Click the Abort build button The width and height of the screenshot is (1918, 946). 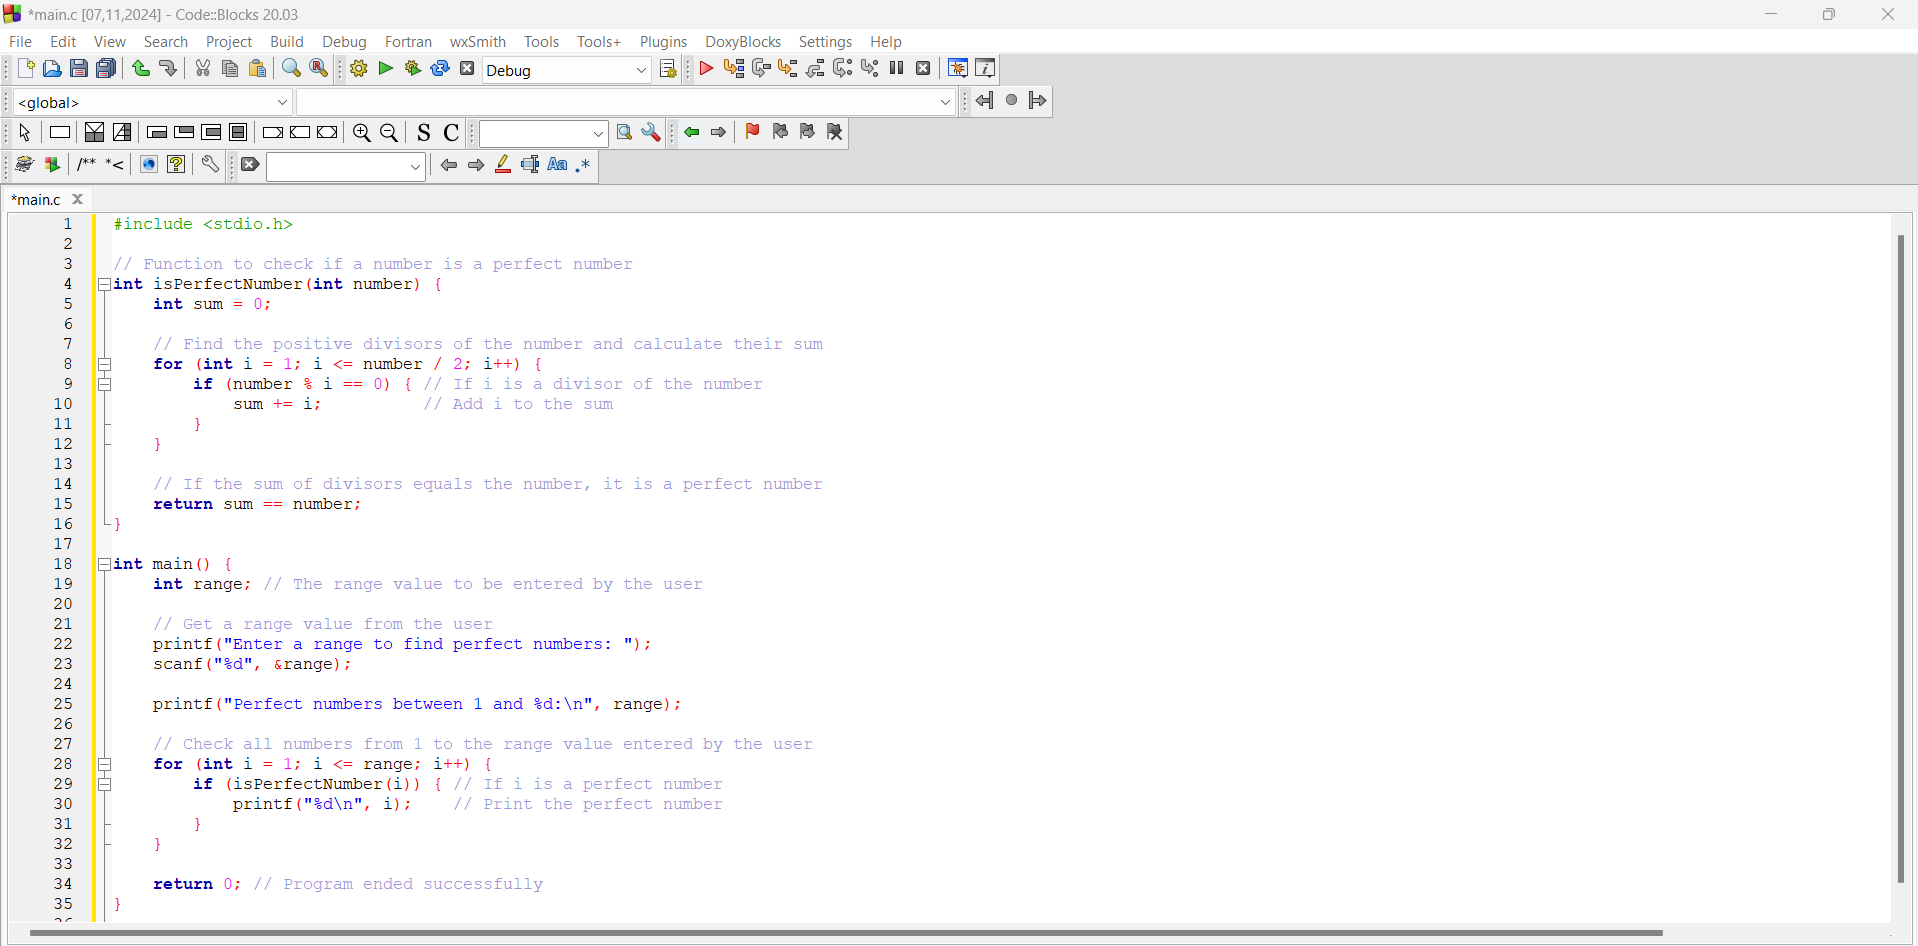pyautogui.click(x=467, y=68)
